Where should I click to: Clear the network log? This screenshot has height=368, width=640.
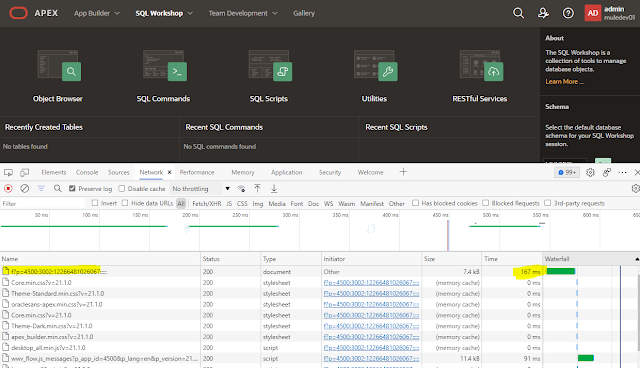pyautogui.click(x=24, y=188)
